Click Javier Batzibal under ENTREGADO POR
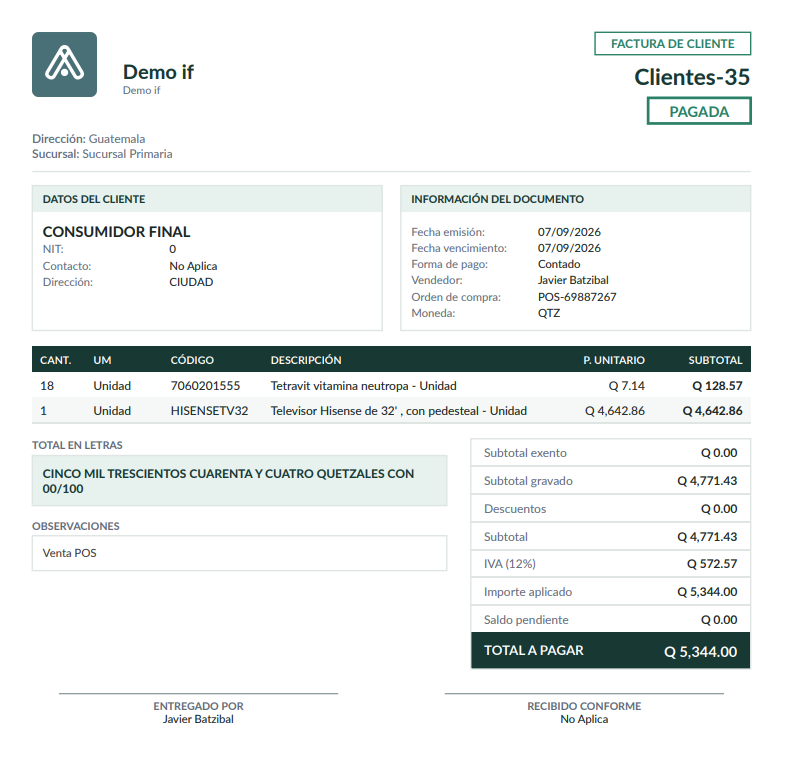Viewport: 785px width, 776px height. point(198,719)
